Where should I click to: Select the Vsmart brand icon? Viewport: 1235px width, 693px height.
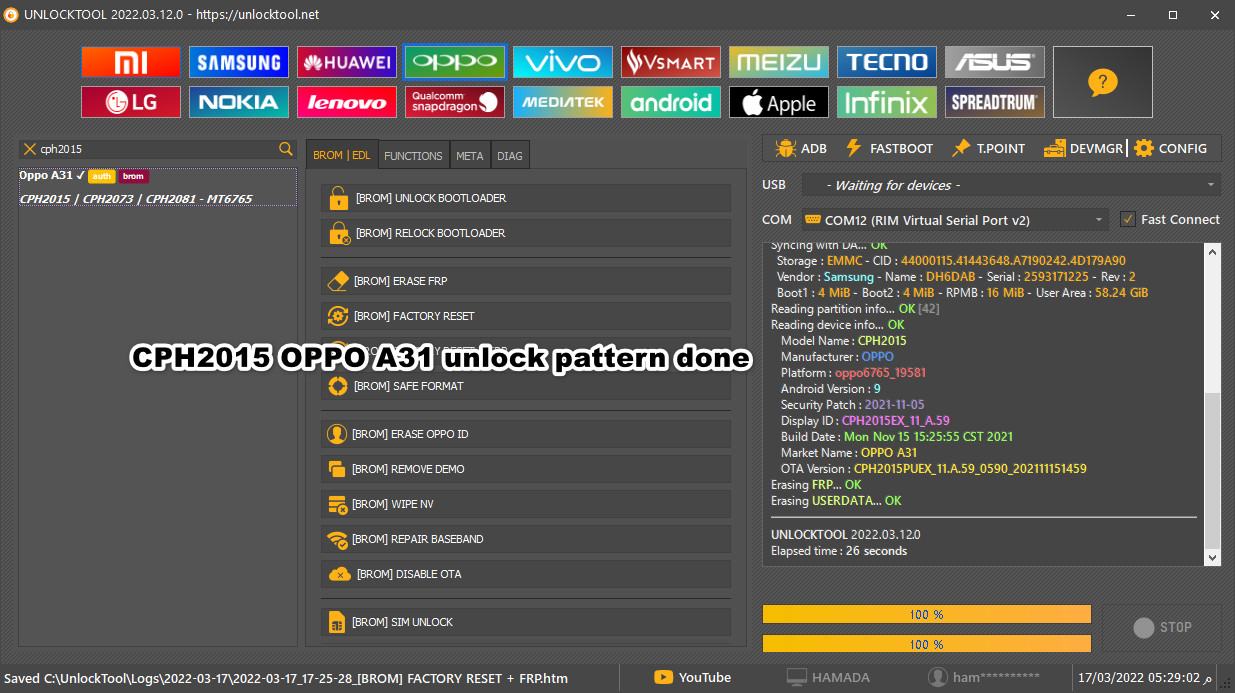point(671,62)
